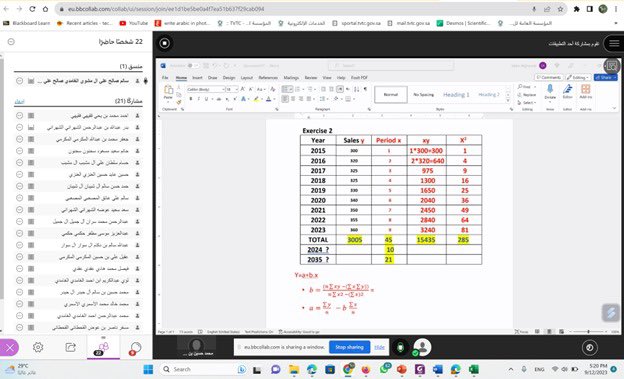The image size is (624, 379).
Task: Click Paste in the shared Word ribbon
Action: (168, 92)
